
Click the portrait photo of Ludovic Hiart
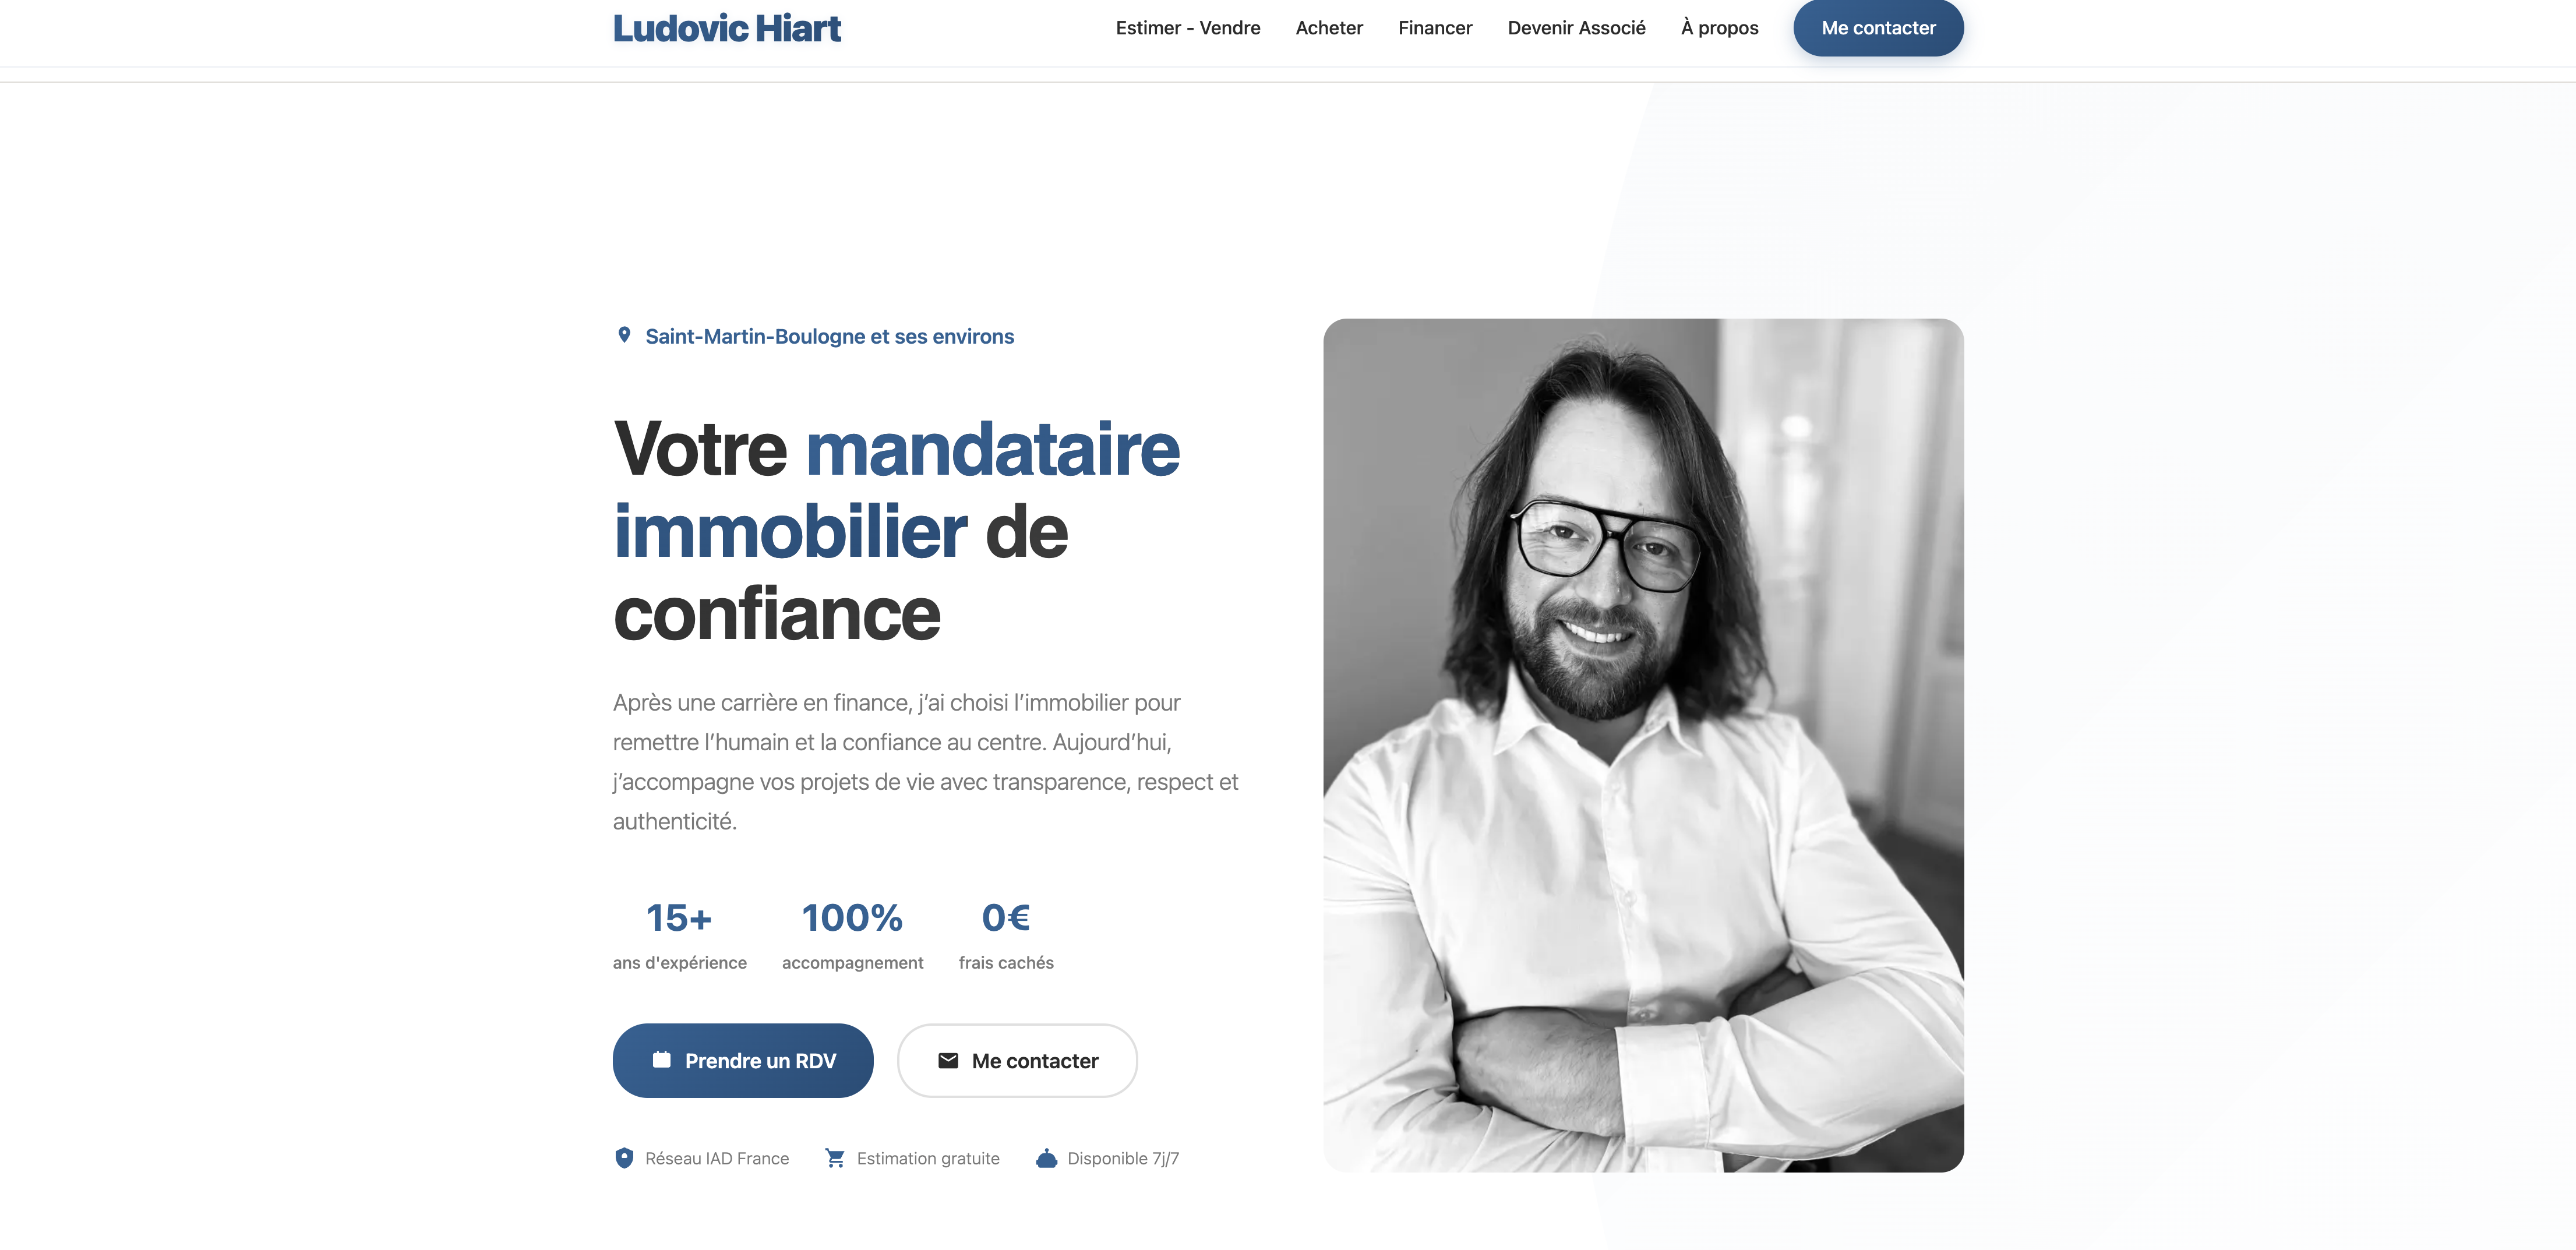1643,745
